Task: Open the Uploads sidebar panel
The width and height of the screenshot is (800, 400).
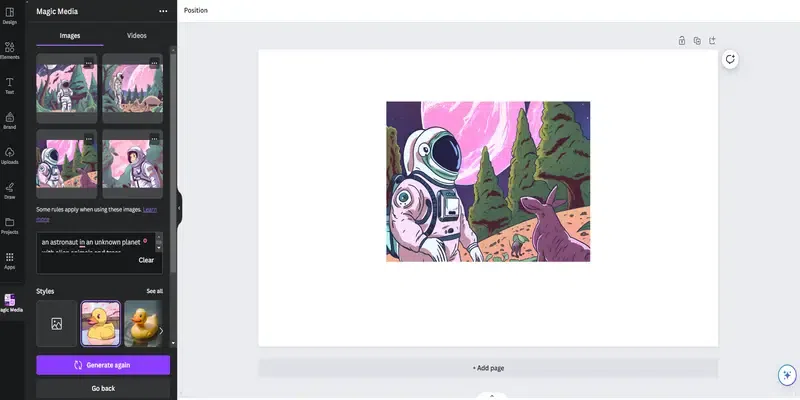Action: (x=10, y=156)
